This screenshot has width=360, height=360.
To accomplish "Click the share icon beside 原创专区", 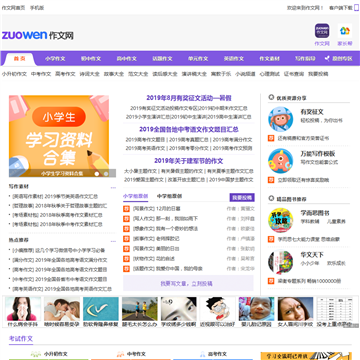I will point(327,59).
